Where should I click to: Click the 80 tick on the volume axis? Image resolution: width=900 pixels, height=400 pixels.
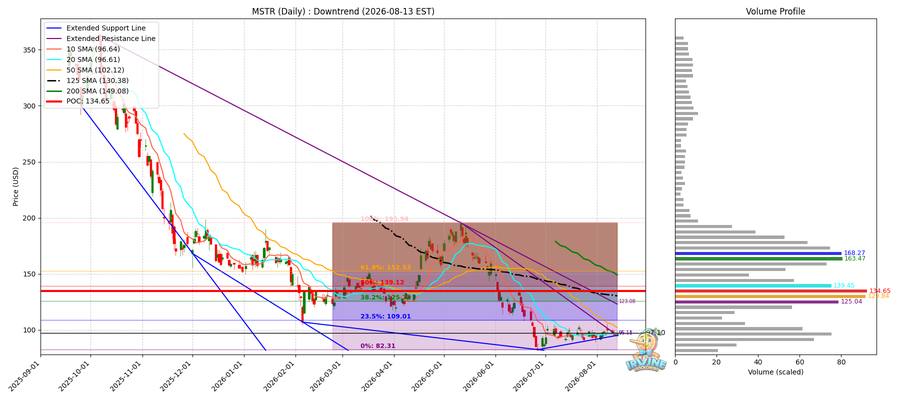pos(841,362)
